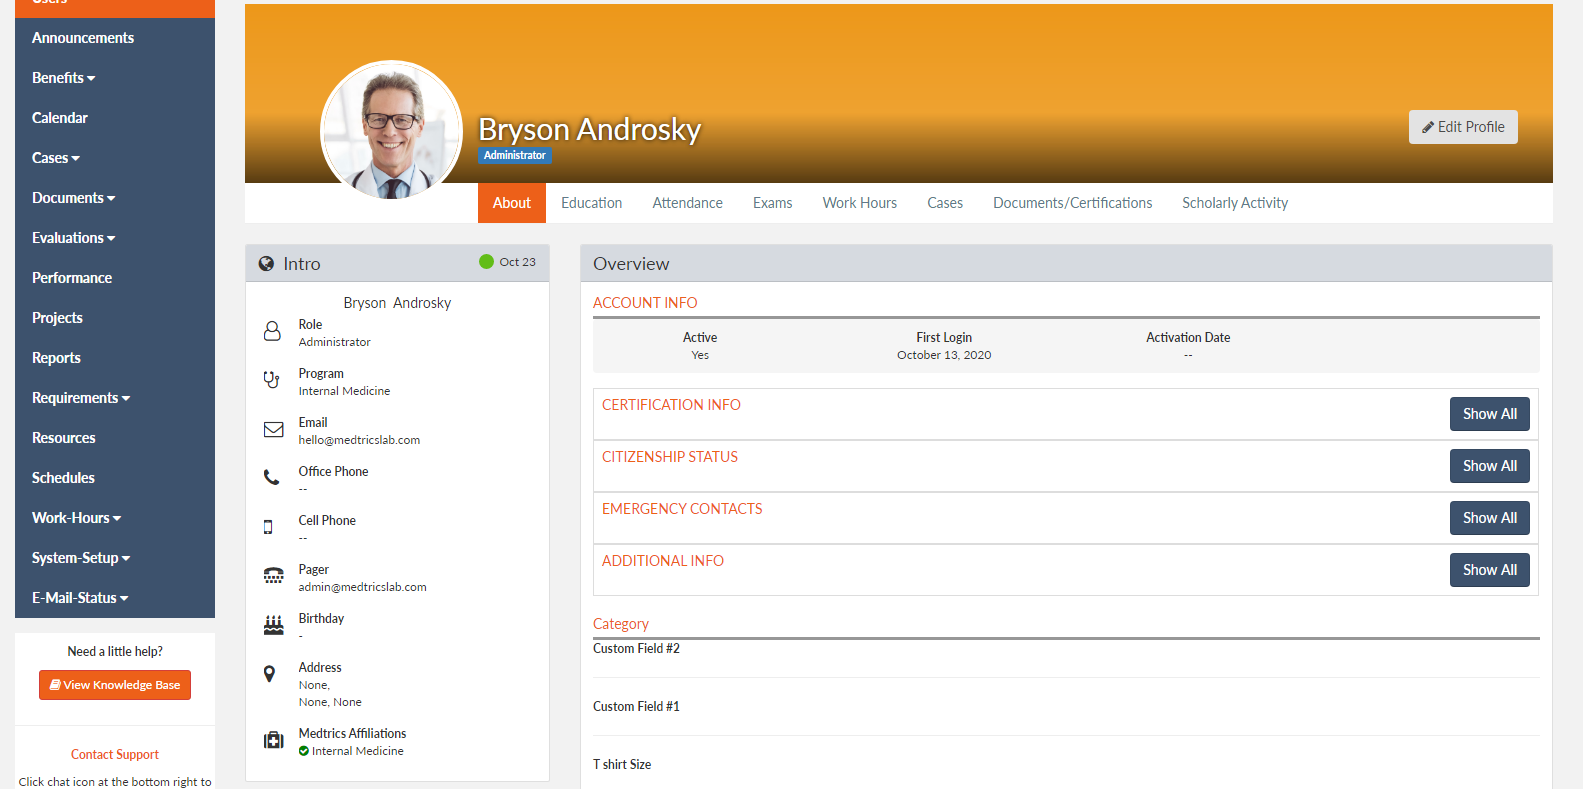Click the map pin Address icon
This screenshot has width=1583, height=789.
[269, 674]
